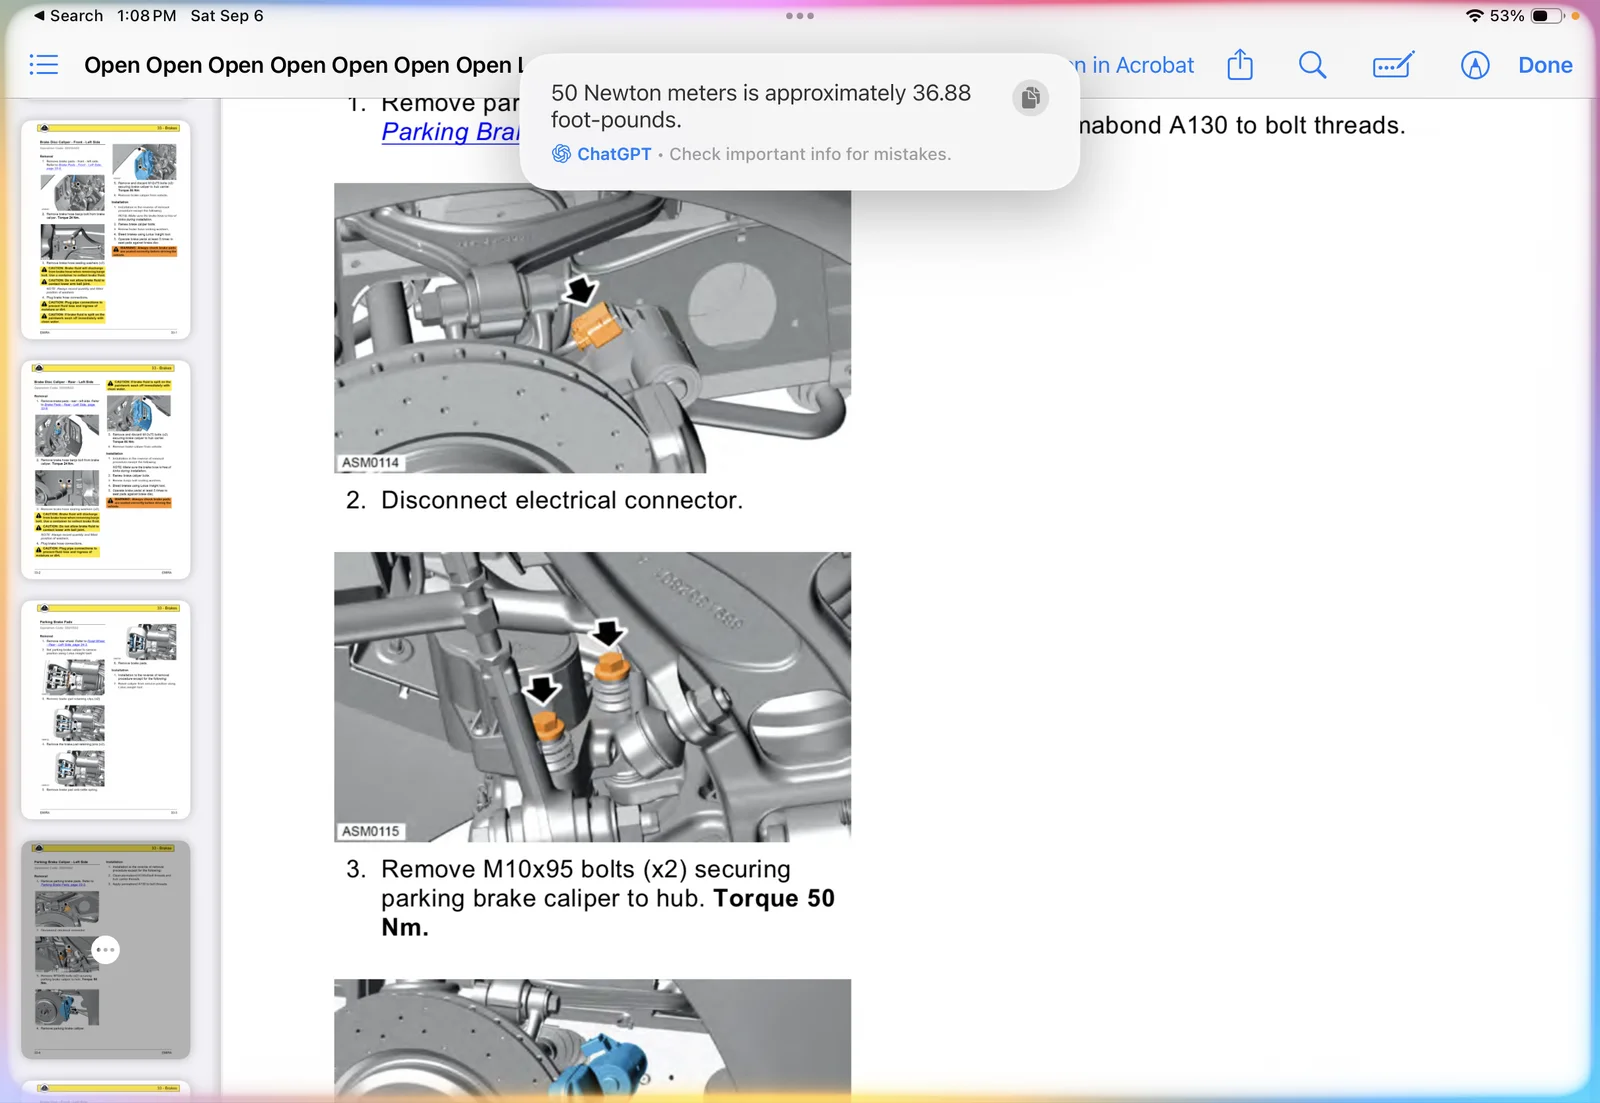Tap 'Check important info for mistakes' text
This screenshot has width=1600, height=1103.
coord(810,154)
